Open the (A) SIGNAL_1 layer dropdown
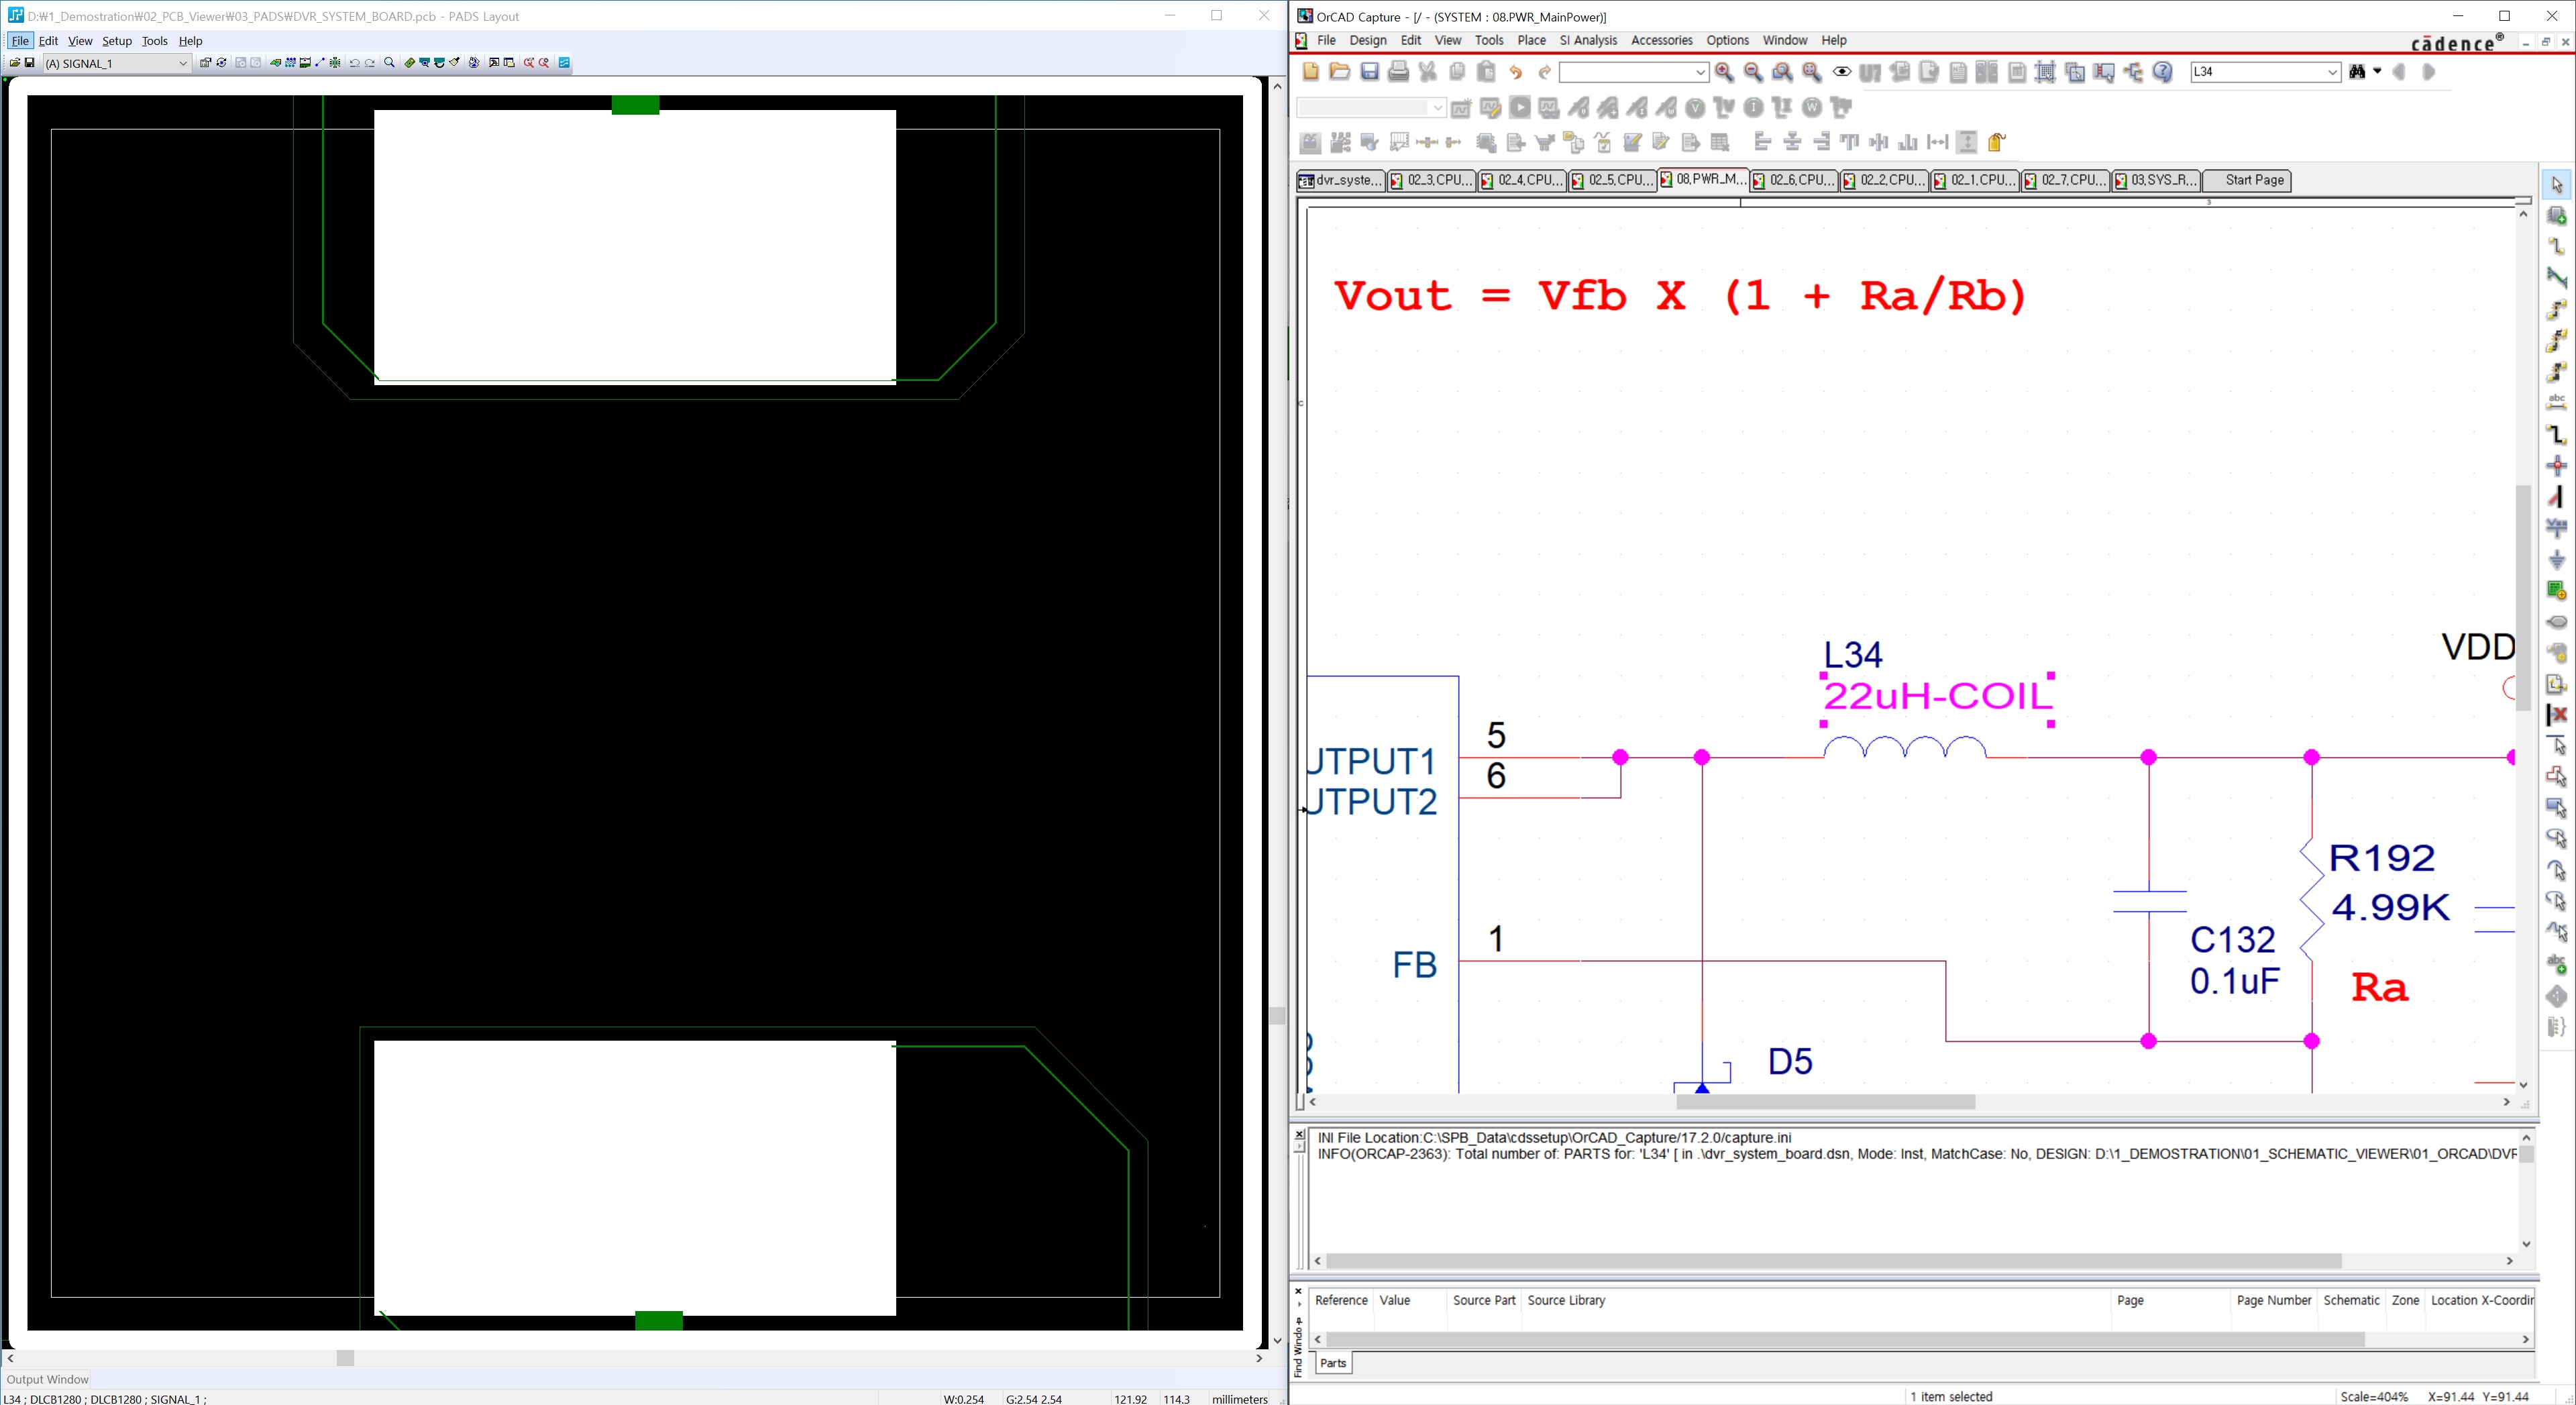Screen dimensions: 2576x1405 point(183,63)
